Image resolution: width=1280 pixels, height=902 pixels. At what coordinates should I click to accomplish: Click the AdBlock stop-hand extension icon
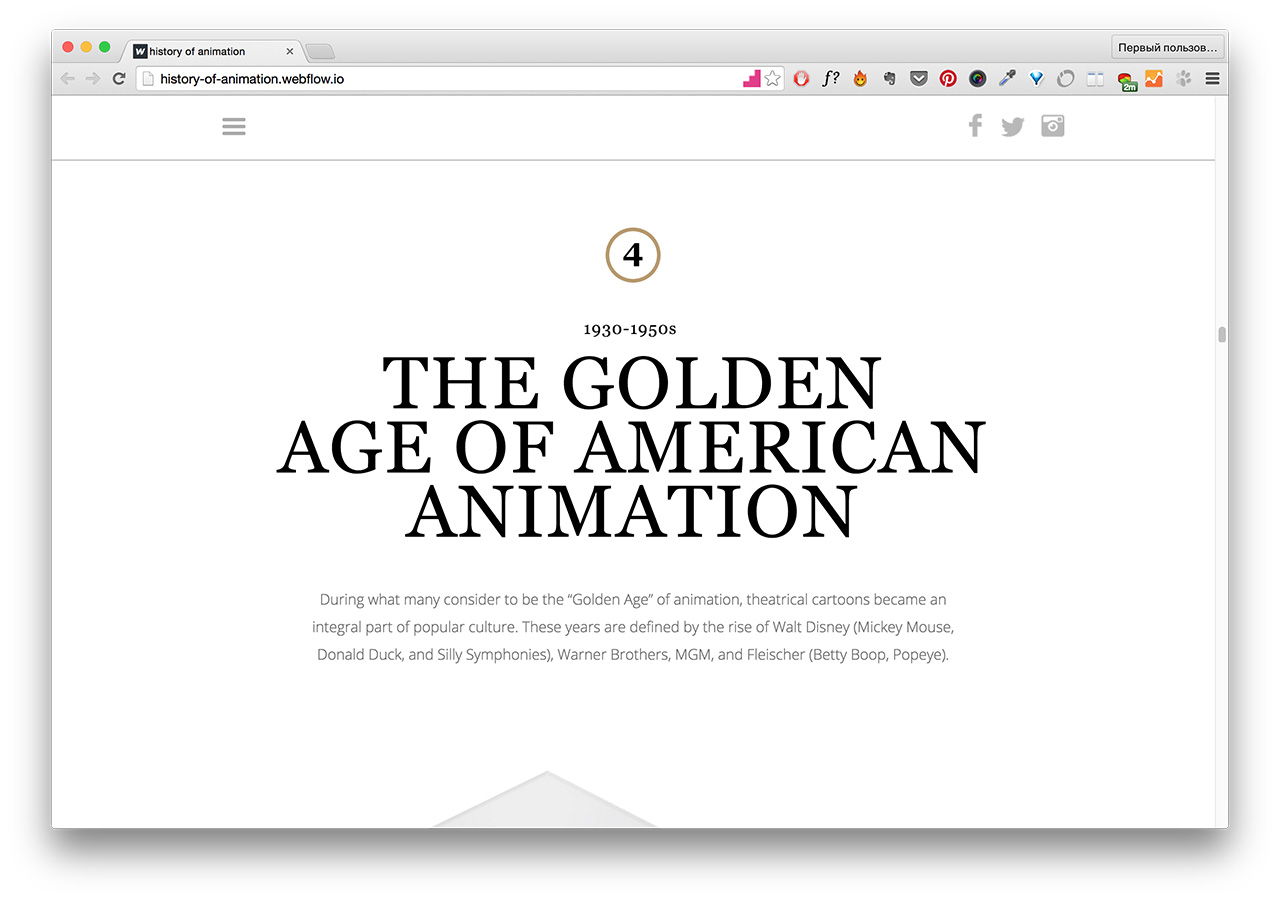[801, 78]
